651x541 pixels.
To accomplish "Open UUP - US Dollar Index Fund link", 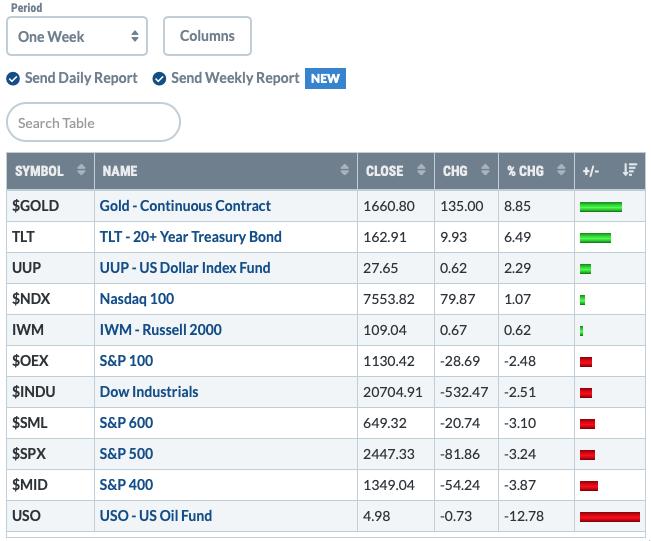I will 185,268.
